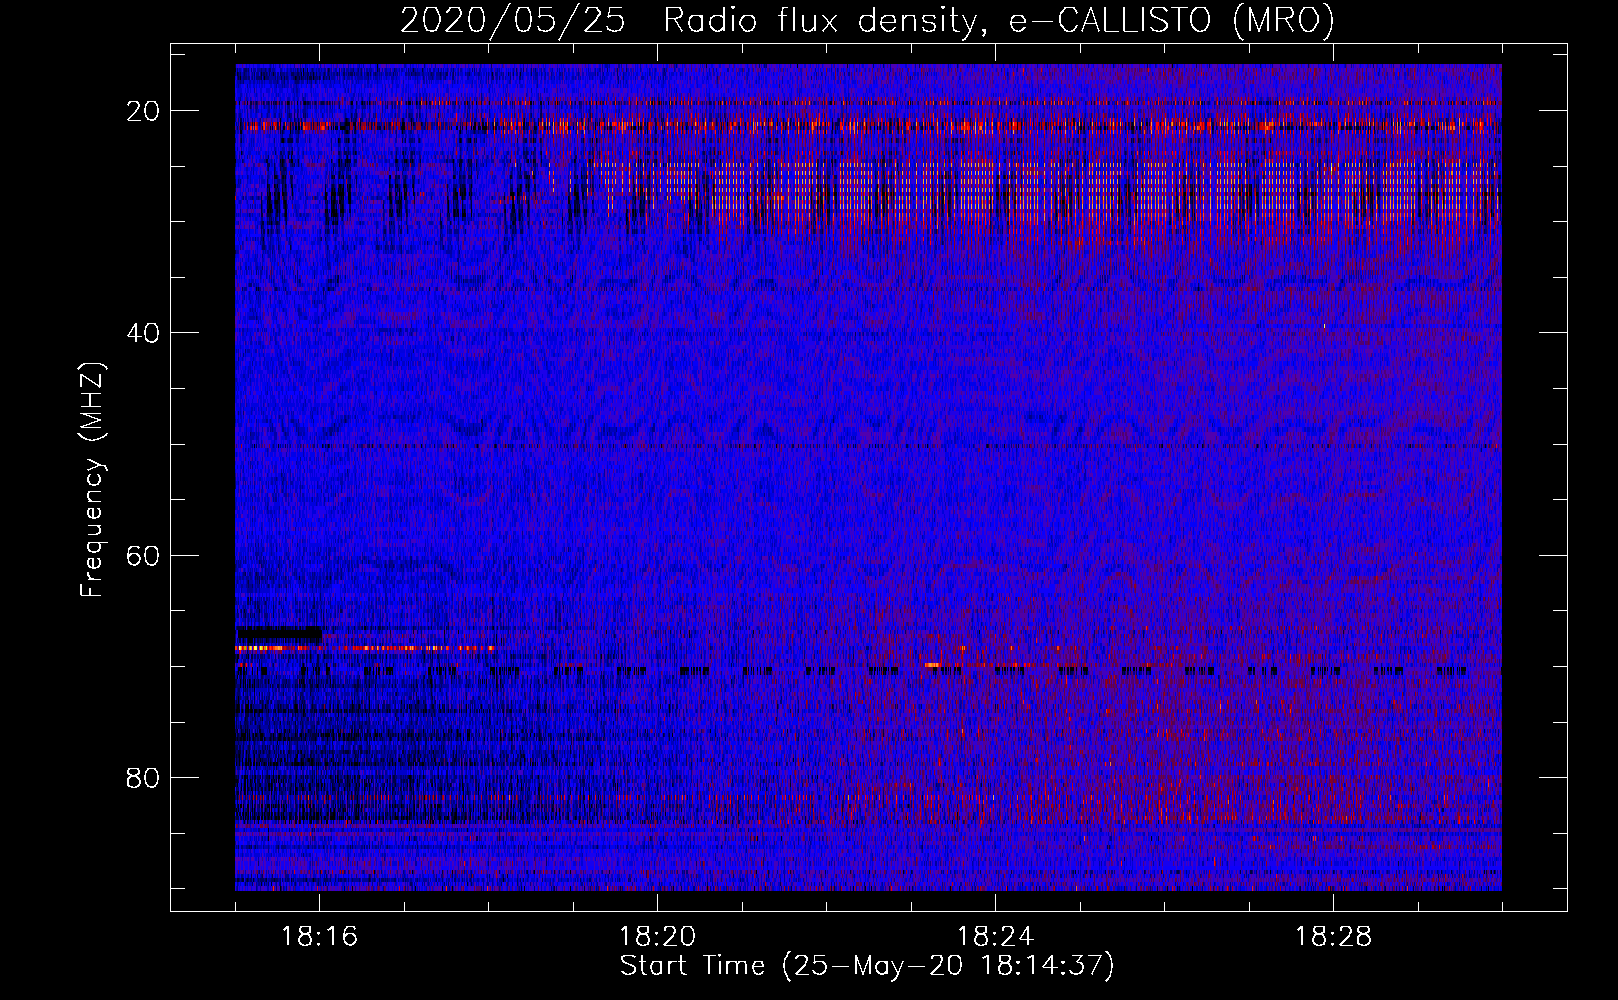Click the '18:16' time tick label
Viewport: 1618px width, 1000px height.
click(x=320, y=937)
